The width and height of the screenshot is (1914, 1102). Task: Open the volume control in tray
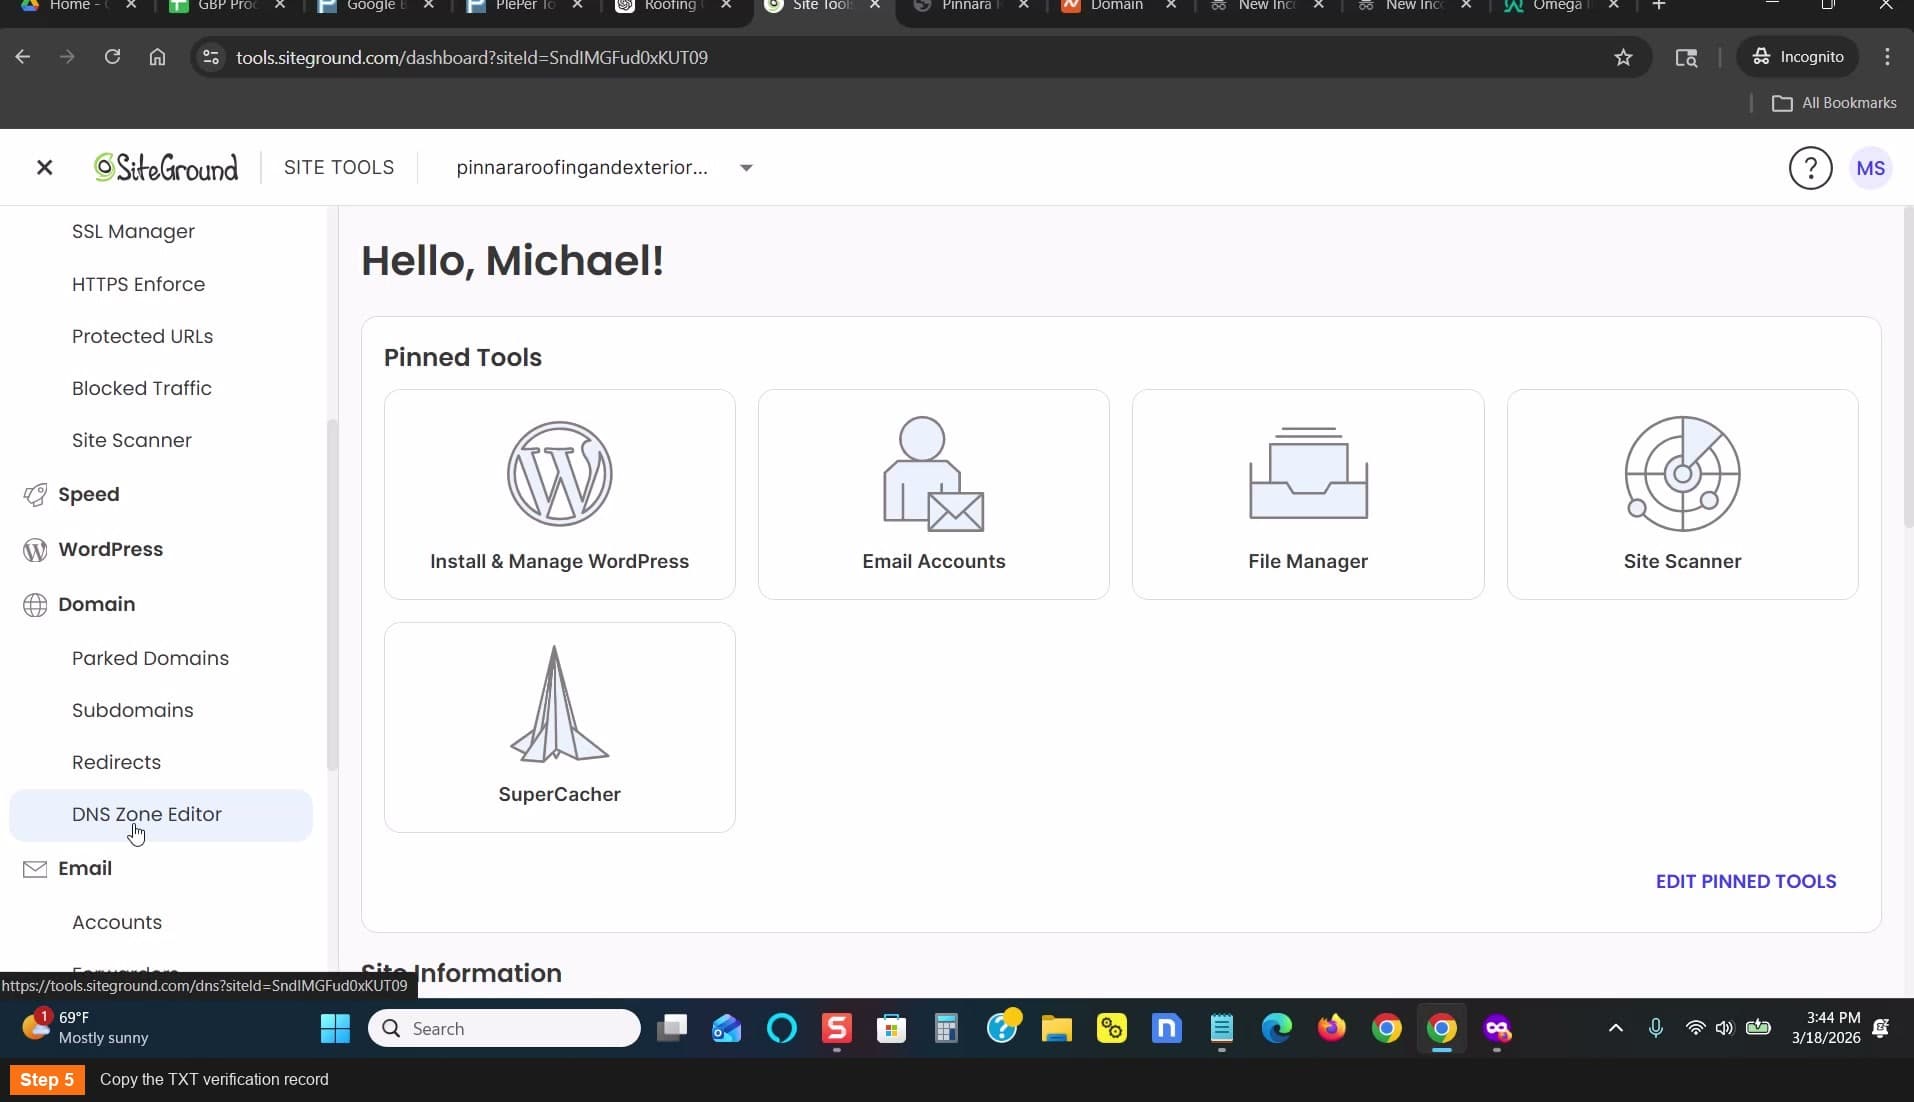[1724, 1028]
